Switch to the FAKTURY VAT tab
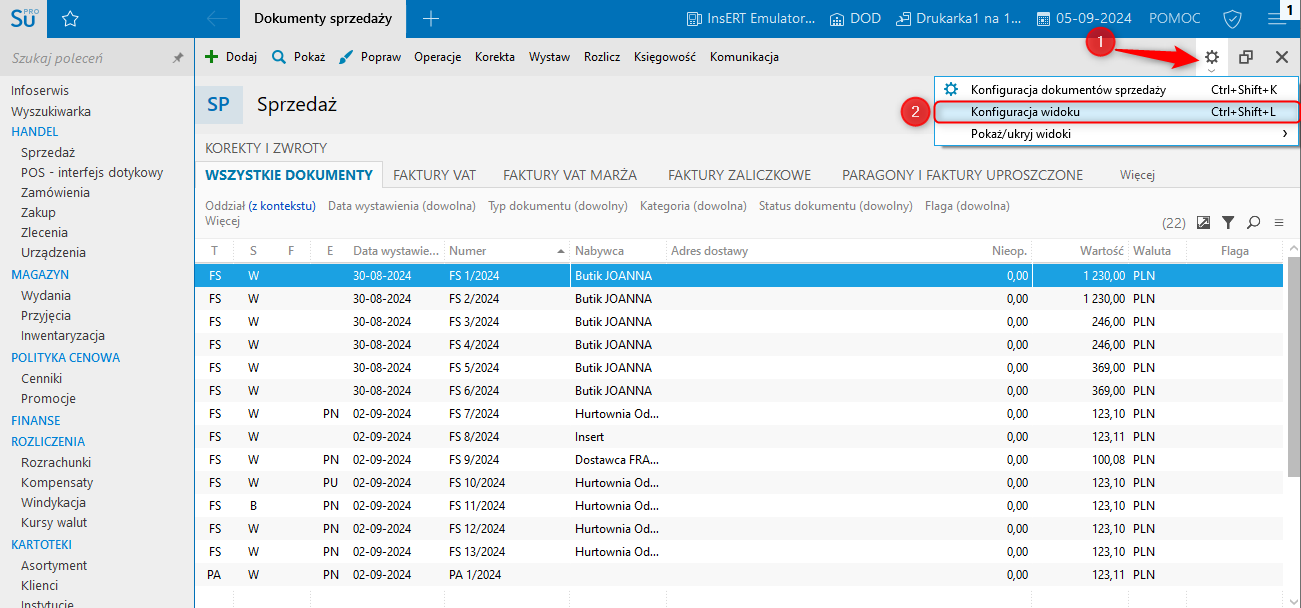 434,175
